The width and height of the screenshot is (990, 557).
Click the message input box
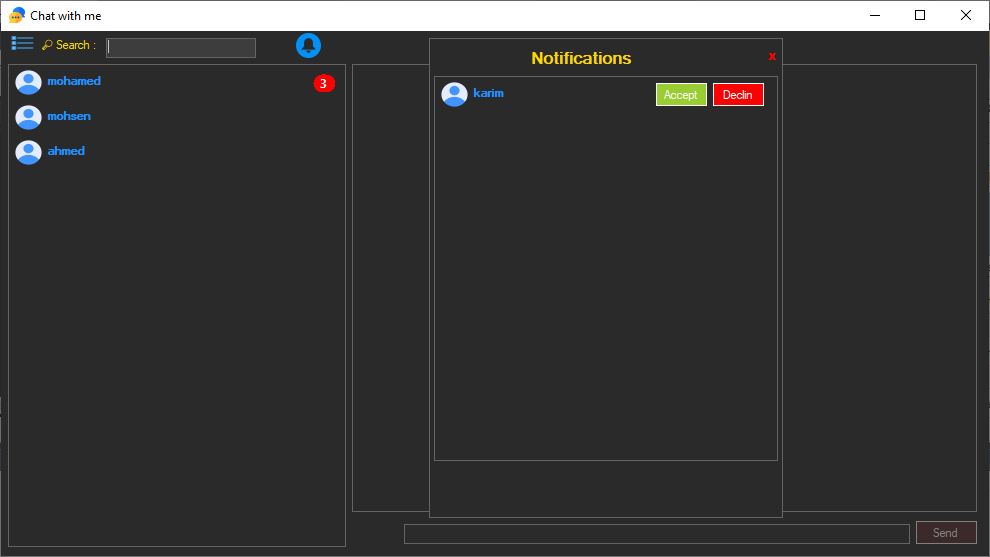(x=656, y=534)
